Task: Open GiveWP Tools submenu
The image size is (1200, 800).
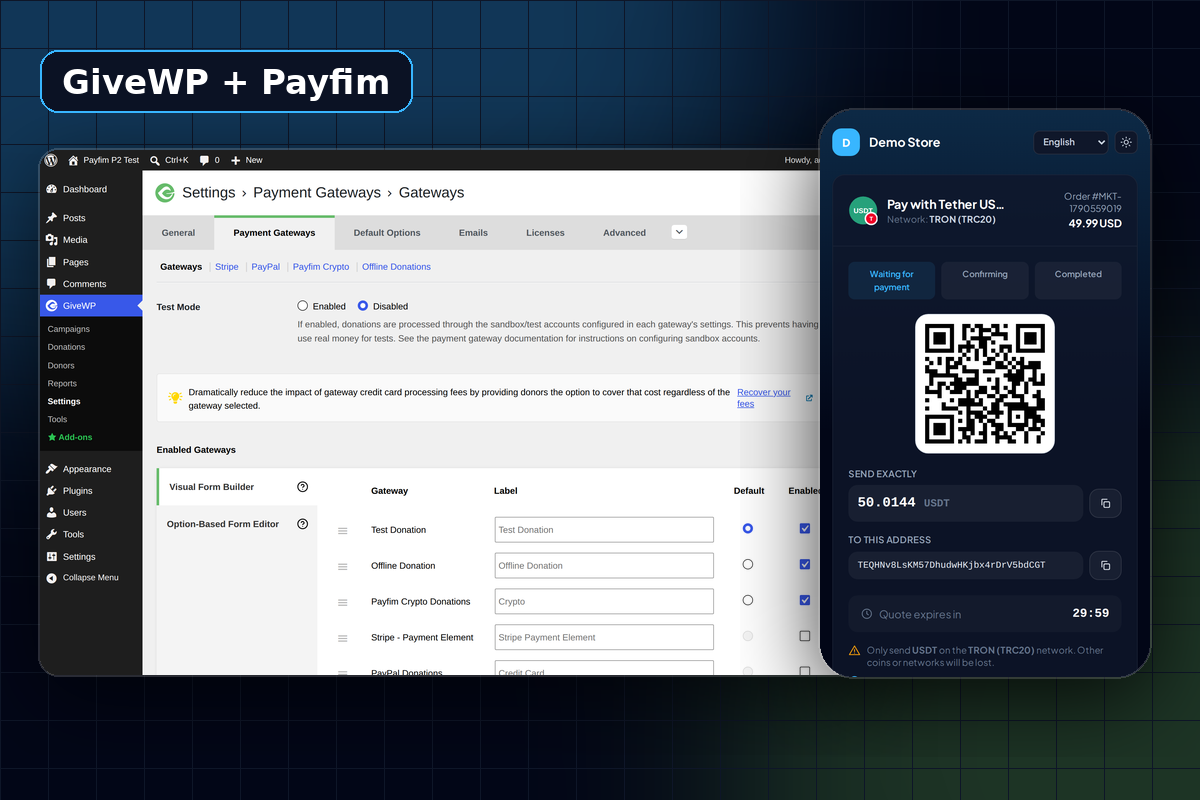Action: pos(58,419)
